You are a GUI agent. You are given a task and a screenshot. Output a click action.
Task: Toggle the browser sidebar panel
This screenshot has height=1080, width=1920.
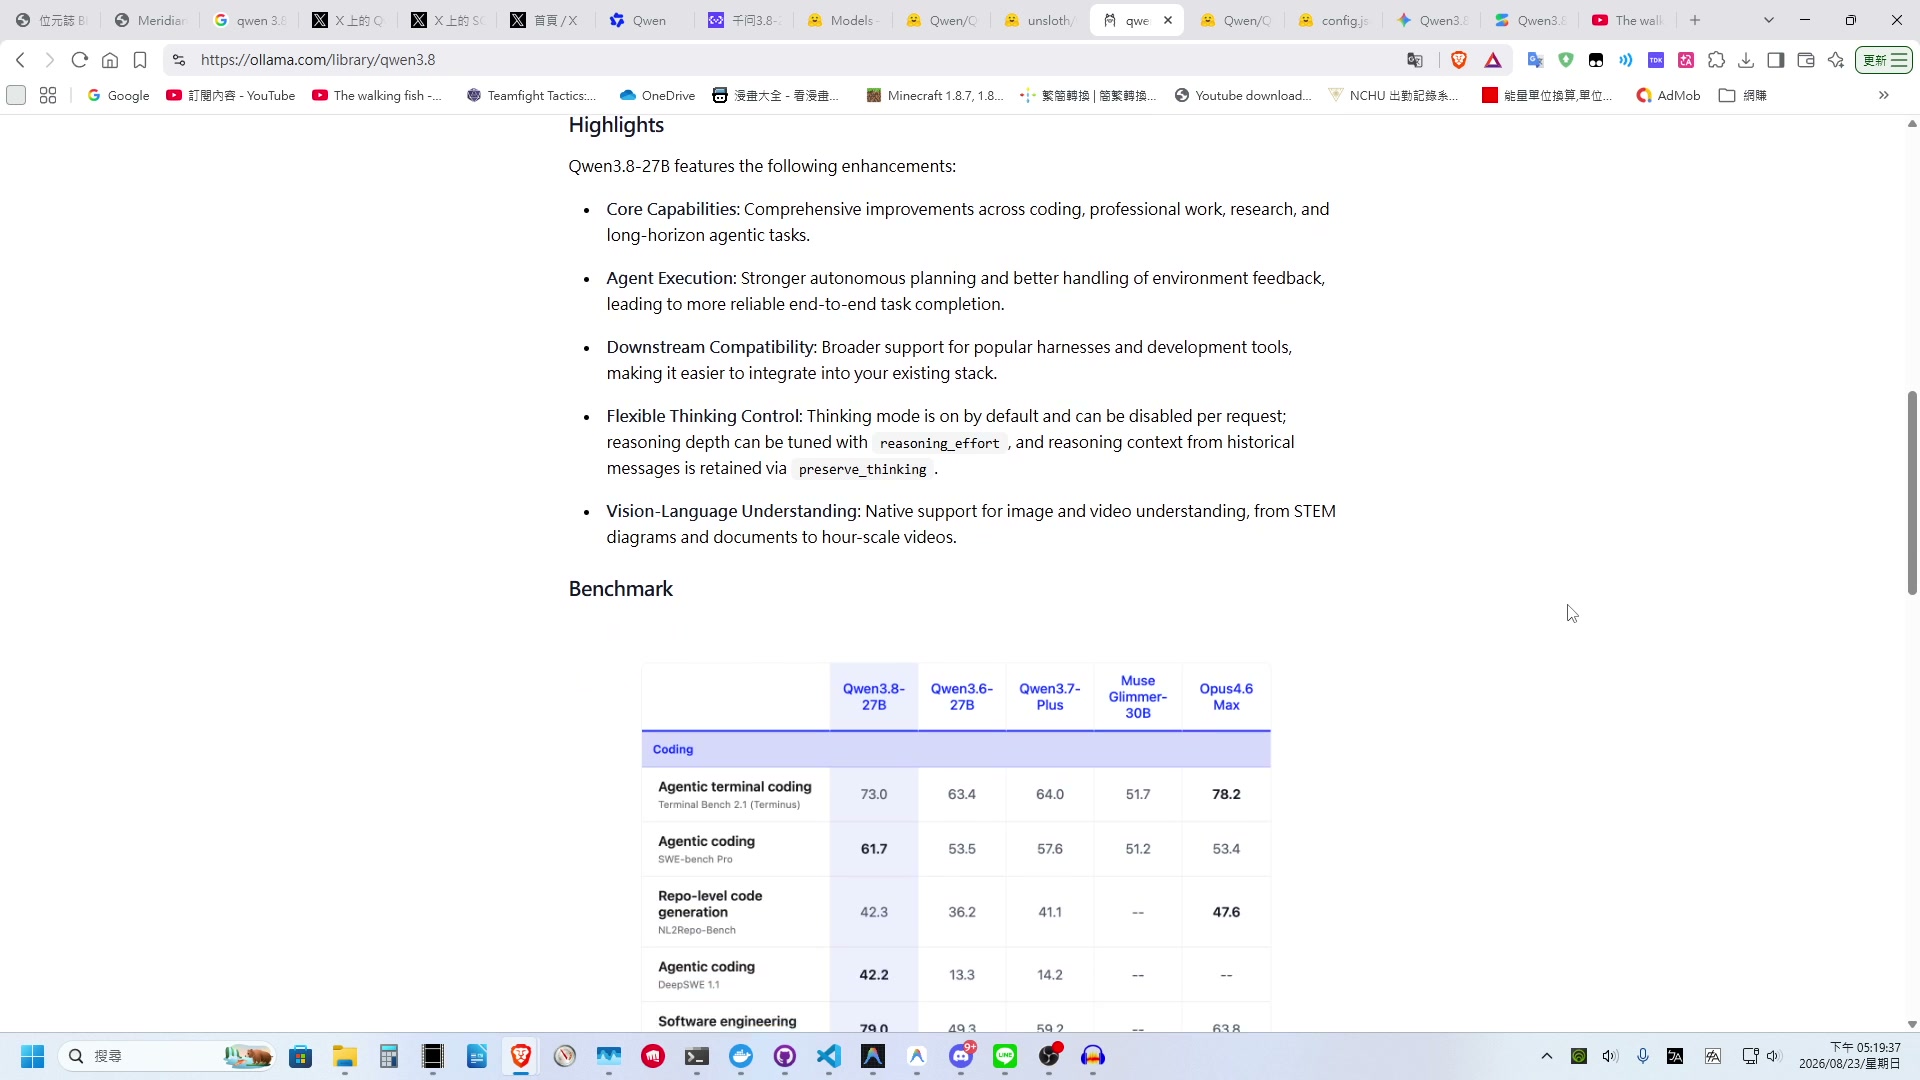coord(1776,60)
